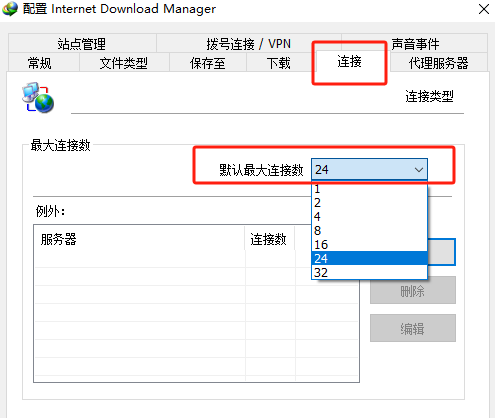Click the 连接类型 heading text

click(x=429, y=96)
